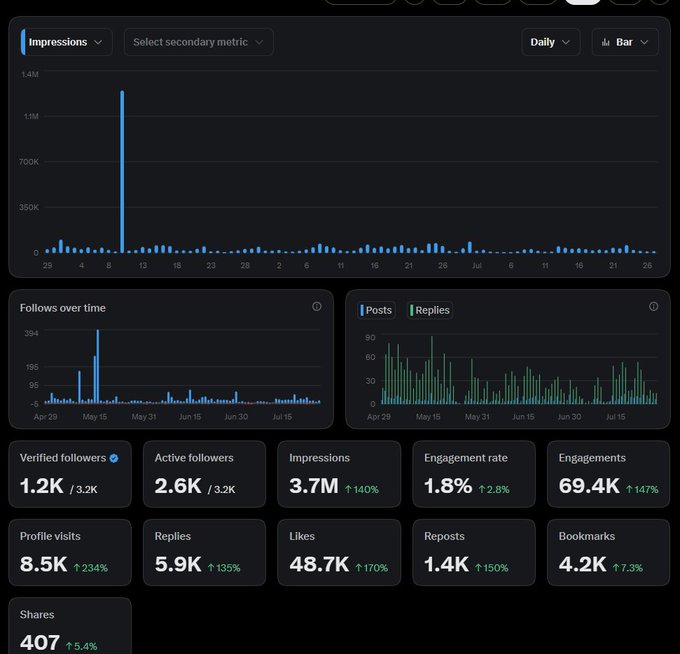Select the Verified followers card
Screen dimensions: 680x654
pyautogui.click(x=70, y=474)
